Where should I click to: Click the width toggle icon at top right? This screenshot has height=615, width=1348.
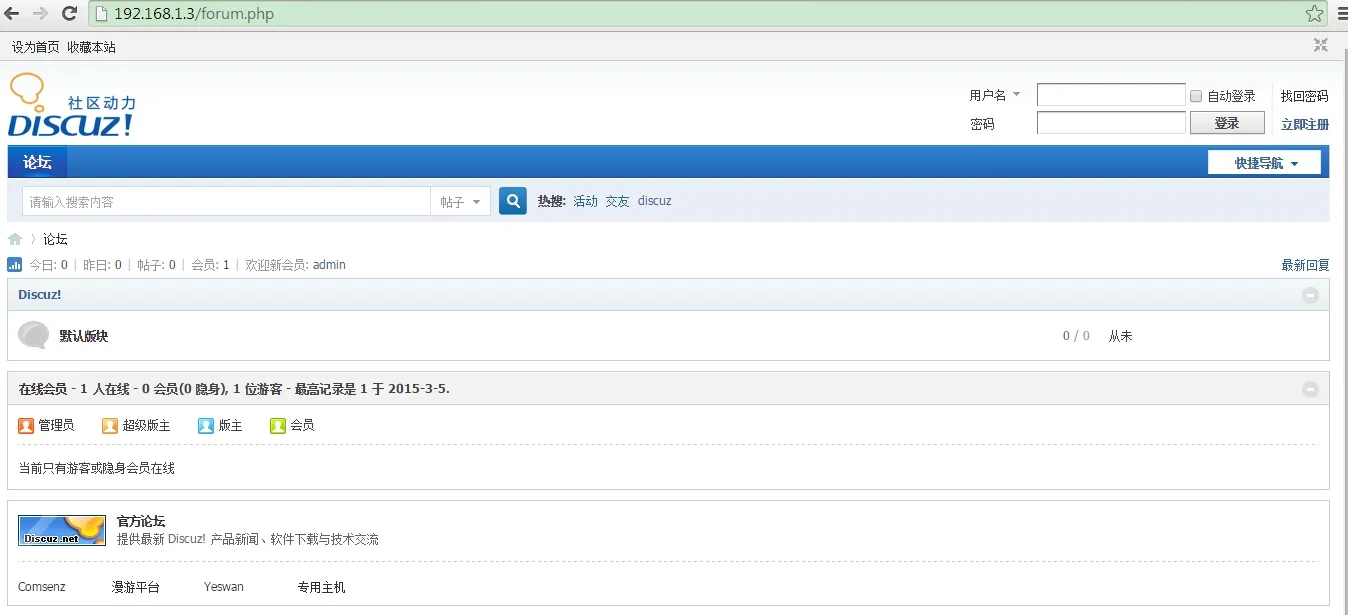(x=1321, y=45)
